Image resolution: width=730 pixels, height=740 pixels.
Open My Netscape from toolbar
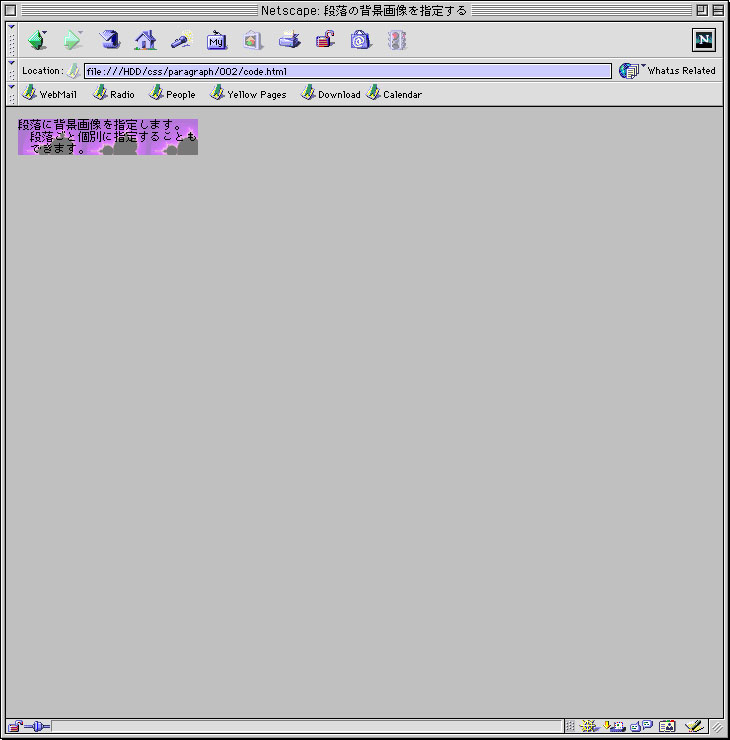(217, 40)
